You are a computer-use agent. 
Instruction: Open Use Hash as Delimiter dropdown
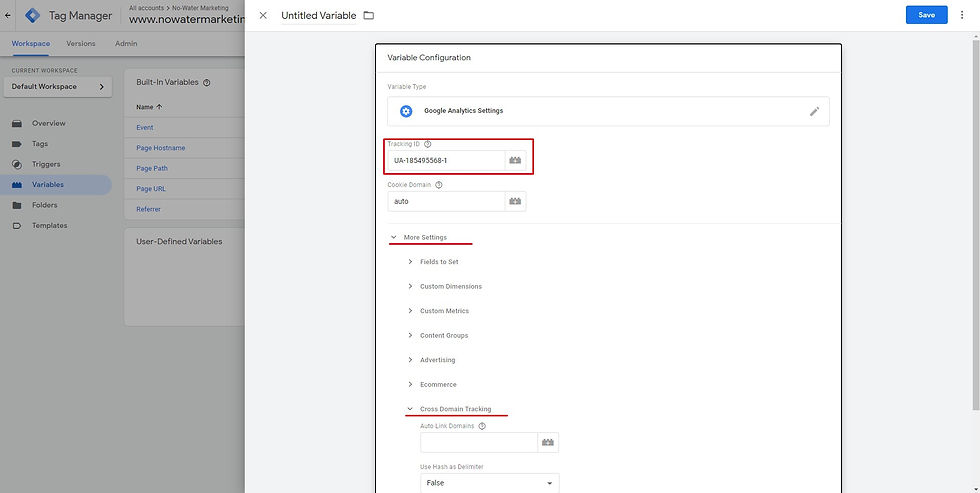click(490, 483)
